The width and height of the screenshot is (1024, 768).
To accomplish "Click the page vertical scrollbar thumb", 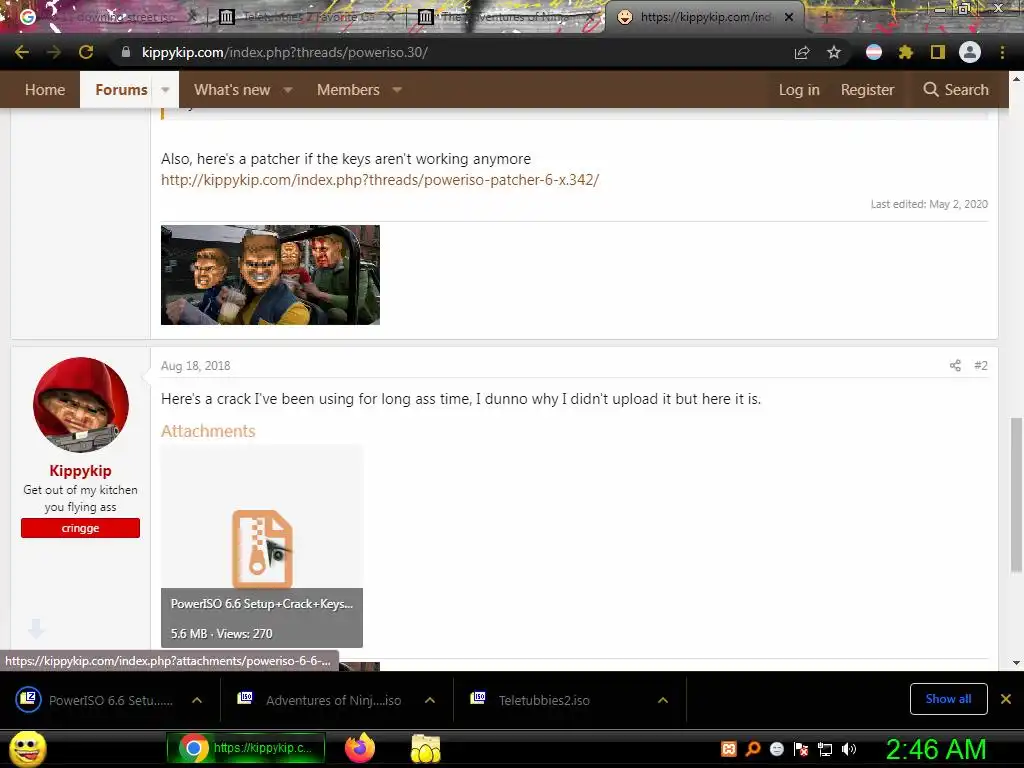I will click(x=1016, y=496).
